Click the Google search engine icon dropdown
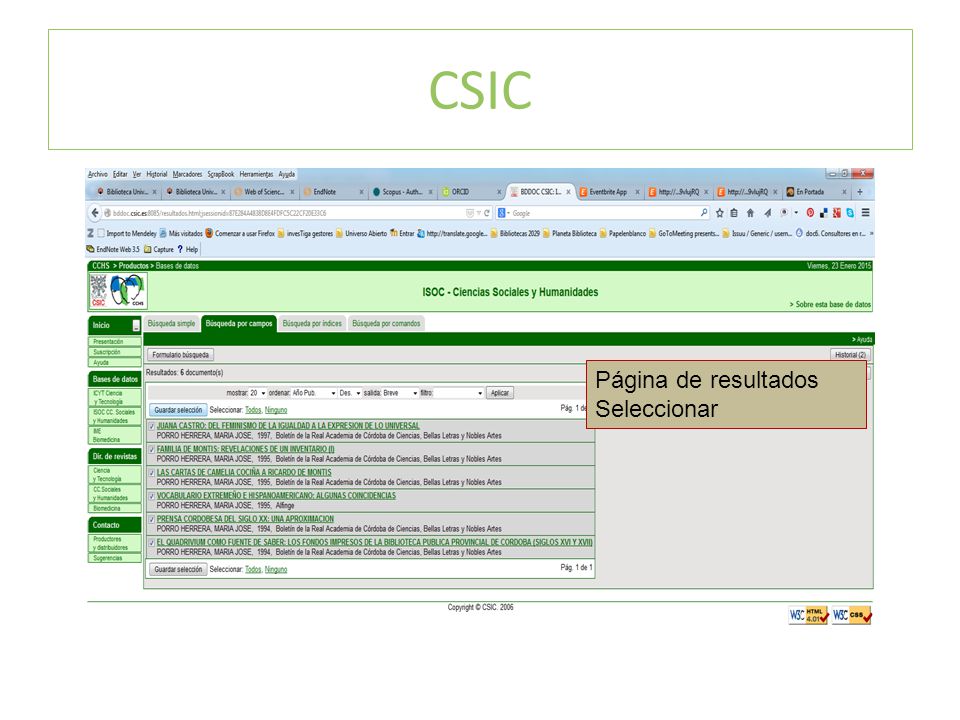 (x=504, y=213)
